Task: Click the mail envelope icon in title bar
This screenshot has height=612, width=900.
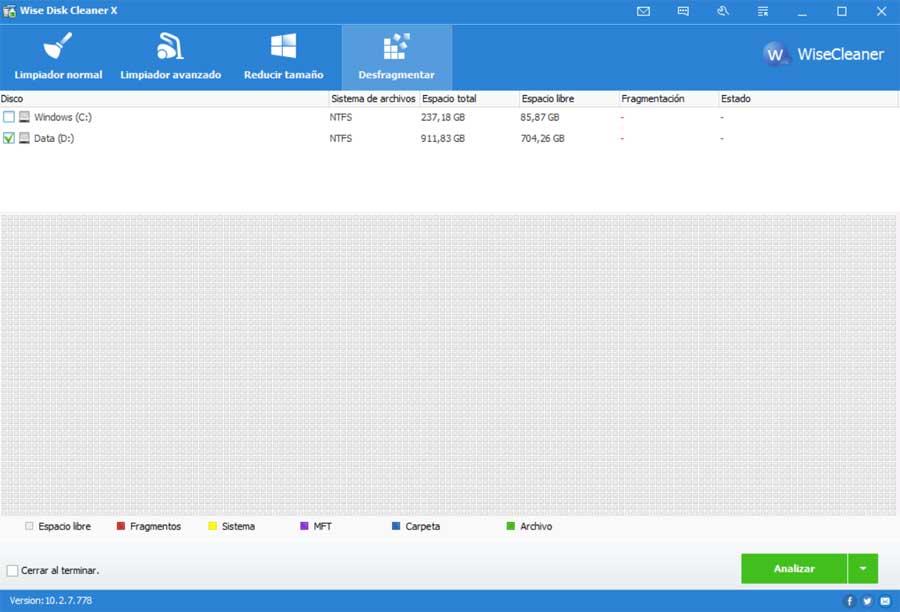Action: [x=643, y=11]
